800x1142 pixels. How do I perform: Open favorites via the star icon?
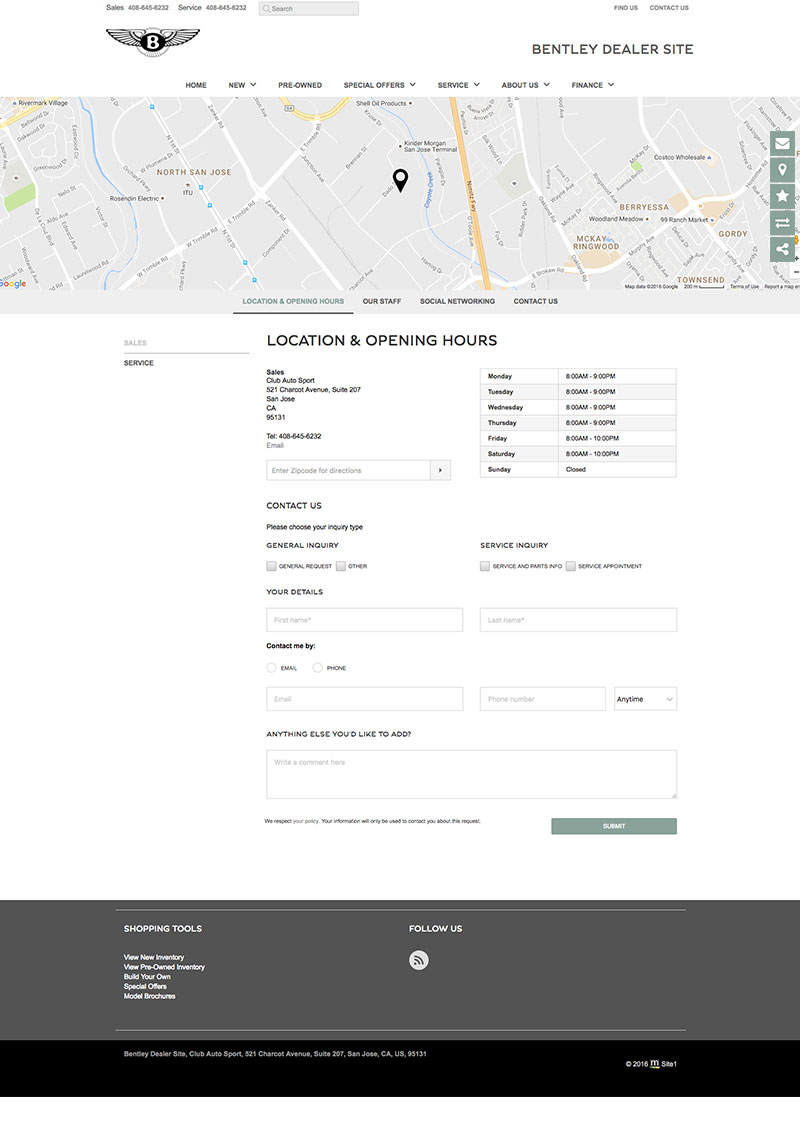(x=783, y=197)
